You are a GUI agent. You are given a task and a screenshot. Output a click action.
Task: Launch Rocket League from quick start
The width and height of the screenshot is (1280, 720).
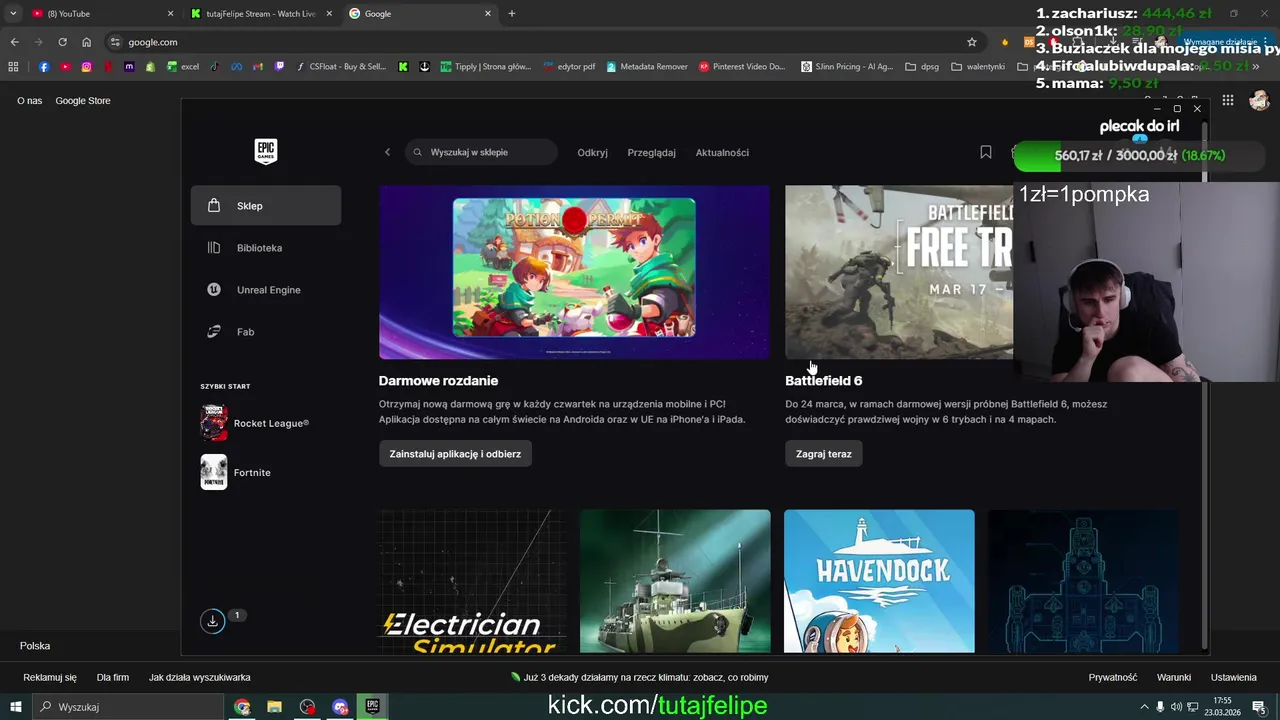pyautogui.click(x=255, y=423)
